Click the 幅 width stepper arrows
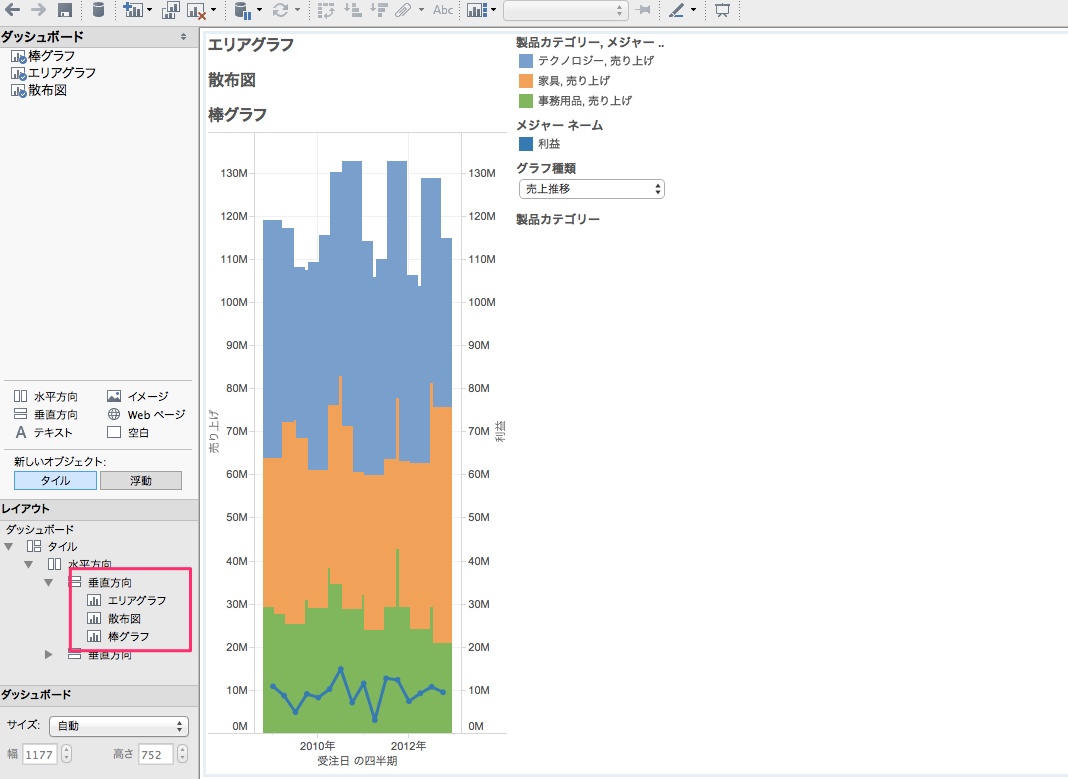1068x779 pixels. 66,754
